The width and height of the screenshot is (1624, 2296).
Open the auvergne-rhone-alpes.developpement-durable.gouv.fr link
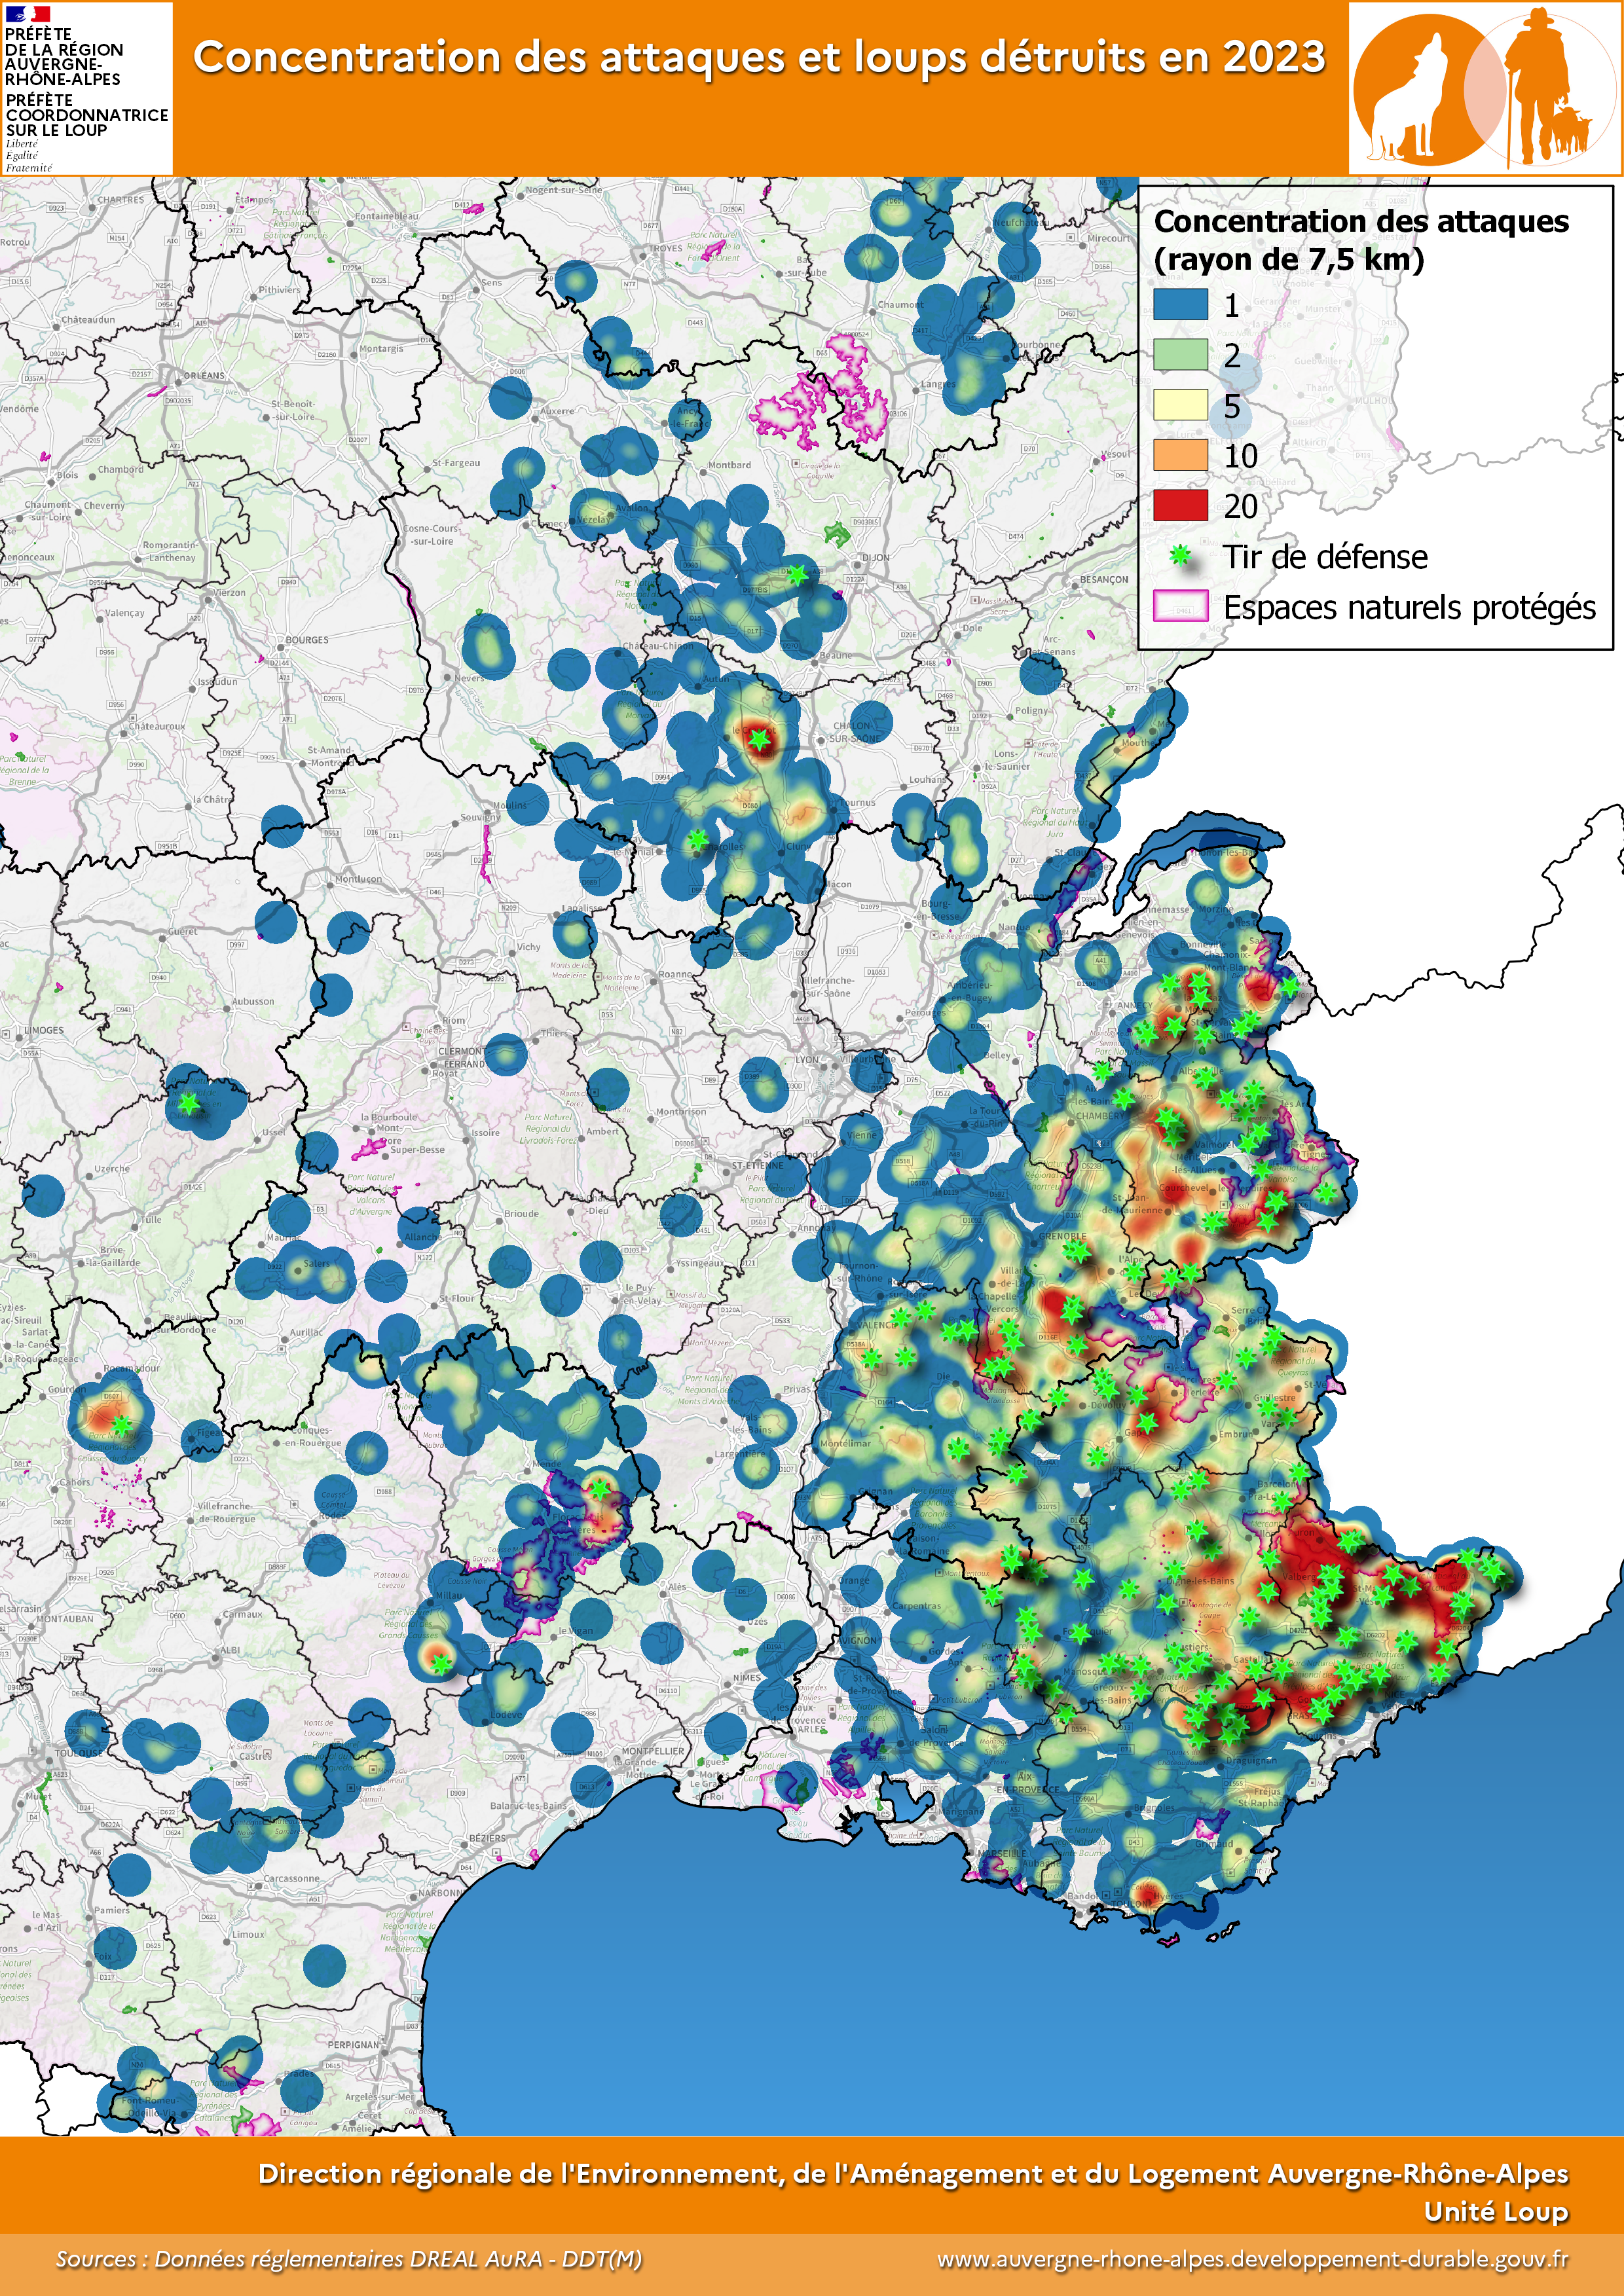[1252, 2259]
